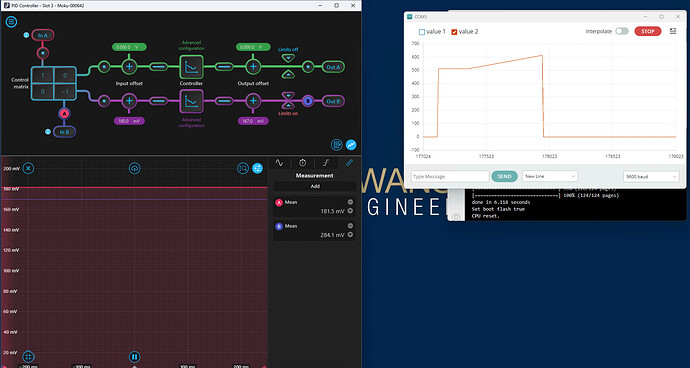This screenshot has width=690, height=368.
Task: Edit the green 0.000 0 V output offset value
Action: (253, 47)
